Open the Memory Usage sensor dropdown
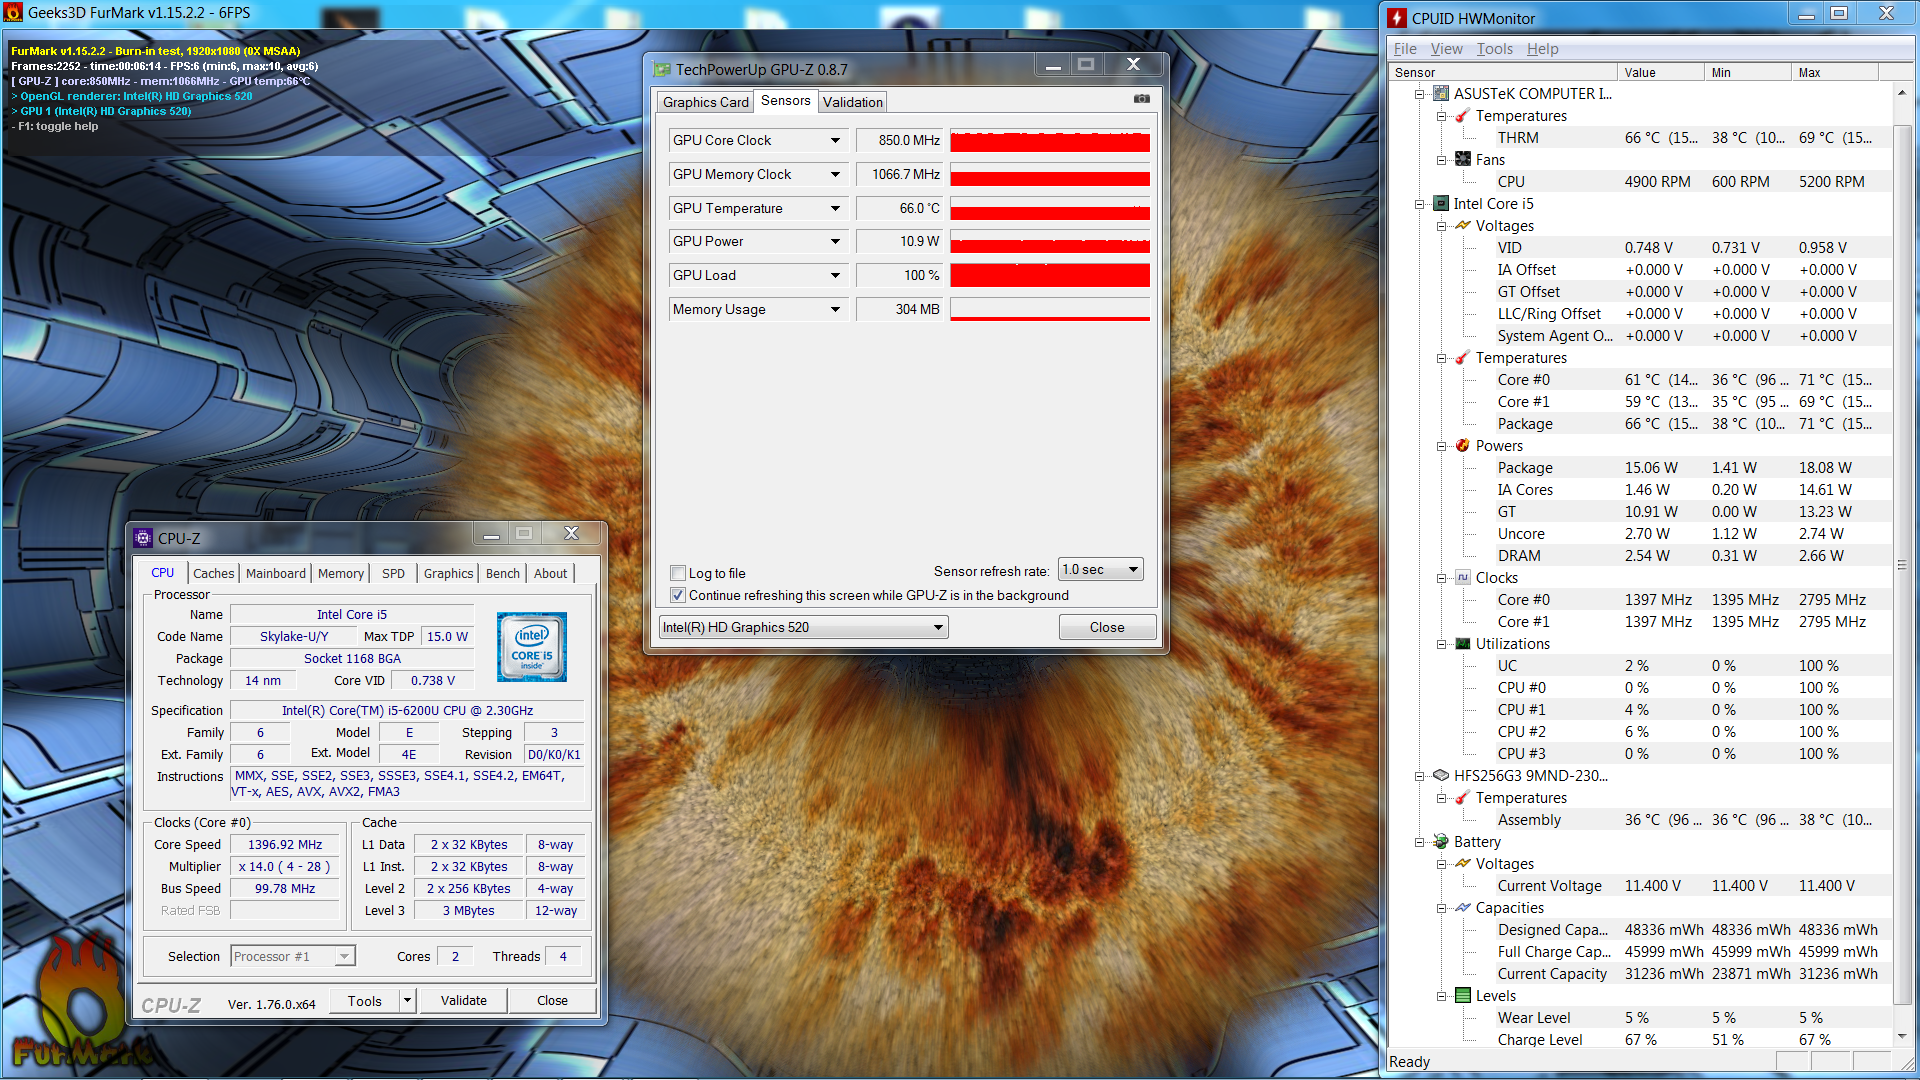 [835, 309]
